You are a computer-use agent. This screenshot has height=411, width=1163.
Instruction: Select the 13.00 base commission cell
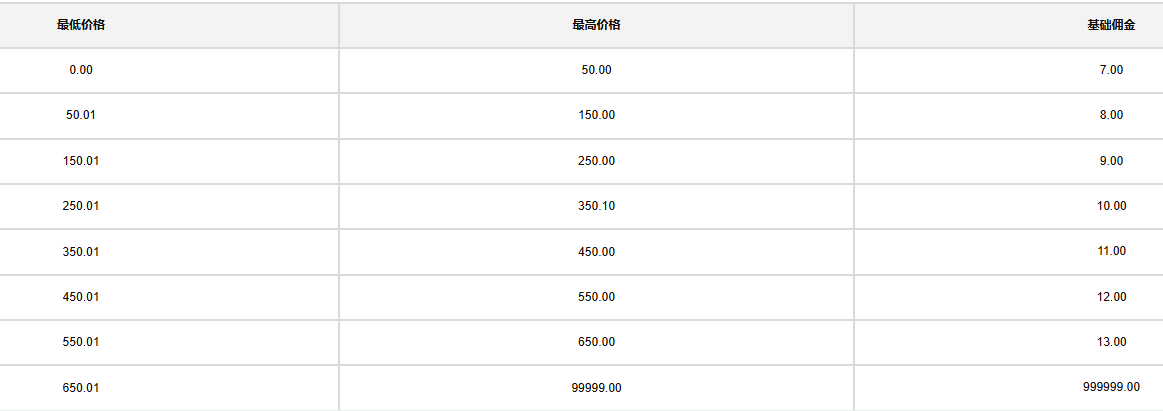[x=1111, y=343]
